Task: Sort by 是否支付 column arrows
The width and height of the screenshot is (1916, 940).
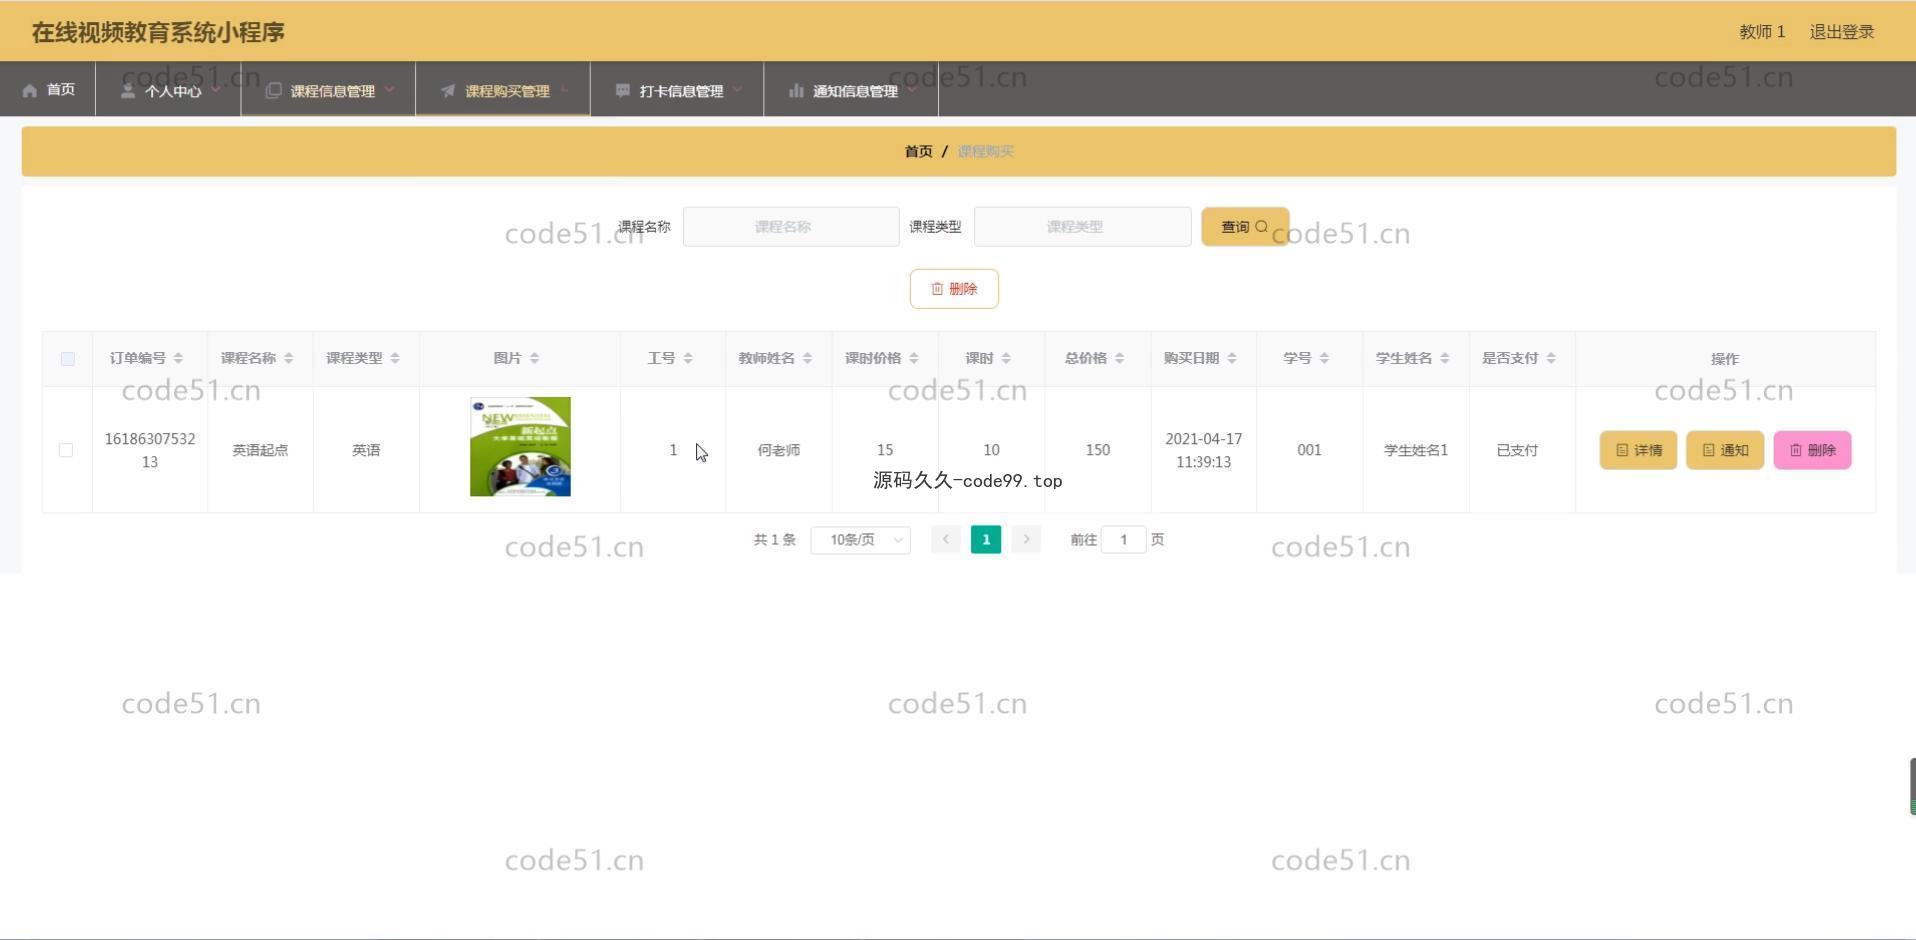Action: [x=1551, y=358]
